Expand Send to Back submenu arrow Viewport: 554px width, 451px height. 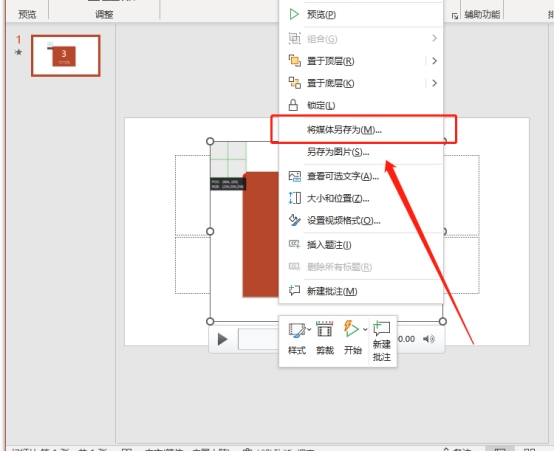click(435, 83)
